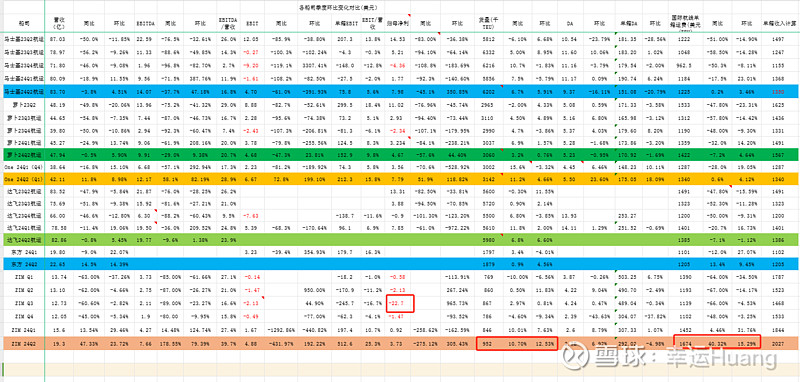The height and width of the screenshot is (382, 800).
Task: Select red -9.20 EBIT cell
Action: click(252, 65)
